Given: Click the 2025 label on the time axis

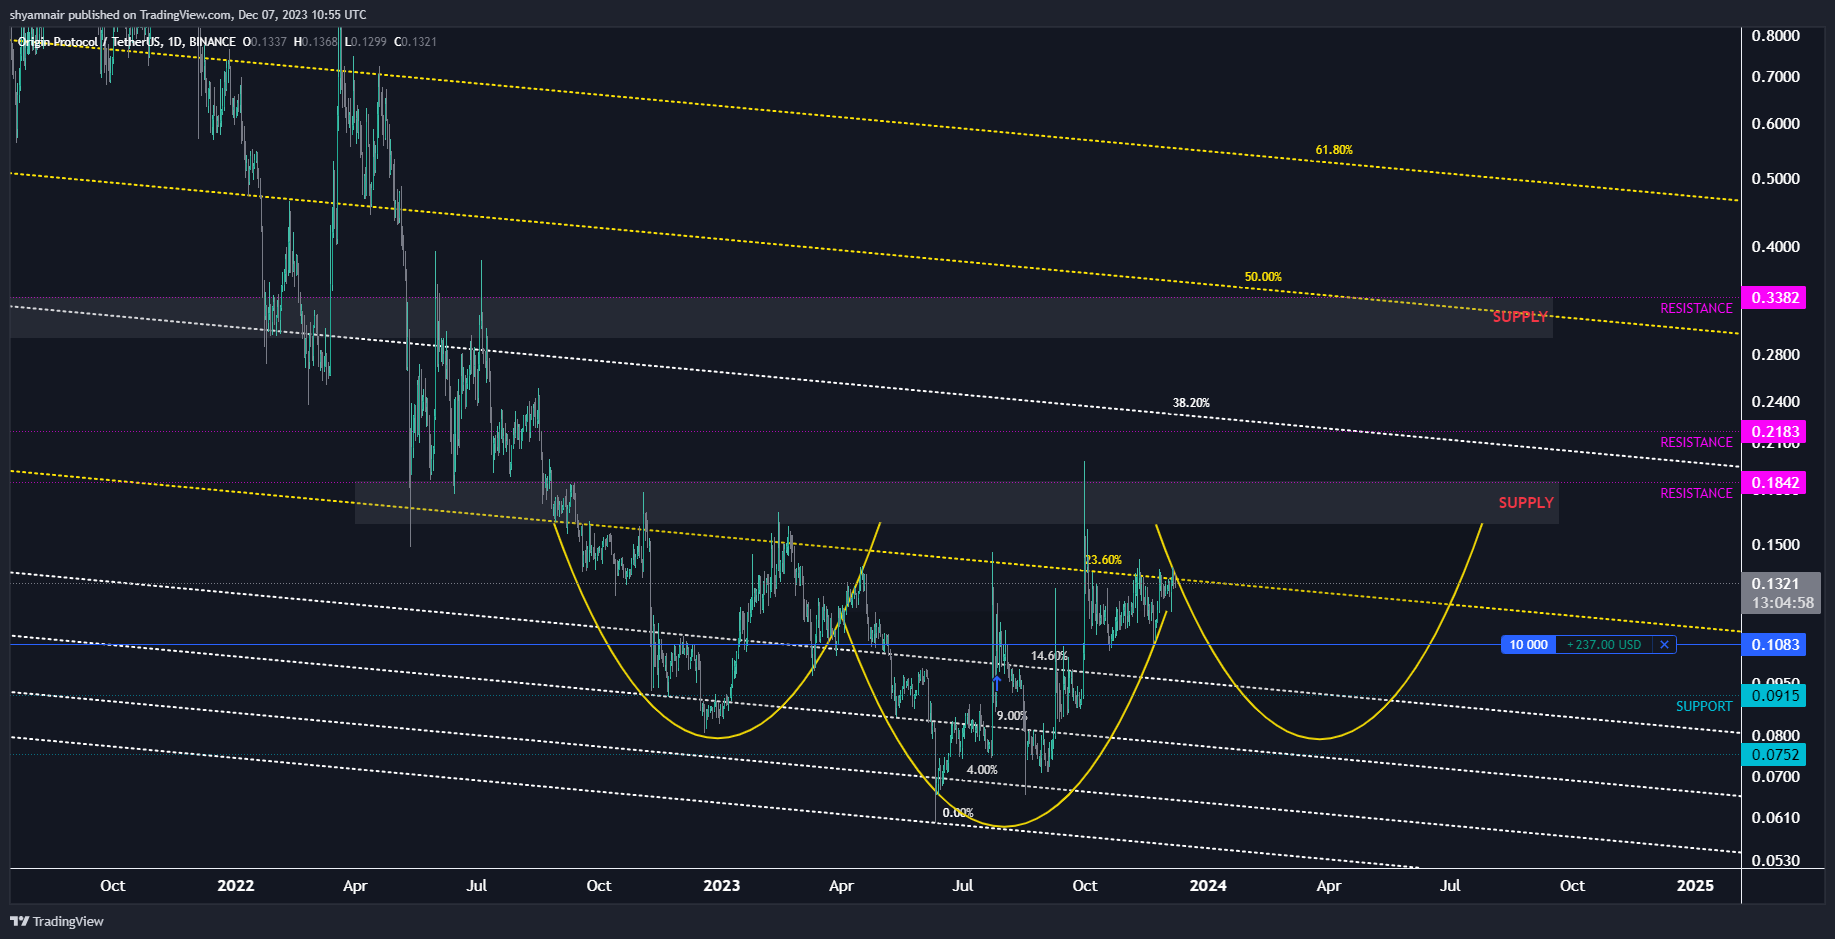Looking at the screenshot, I should 1695,886.
